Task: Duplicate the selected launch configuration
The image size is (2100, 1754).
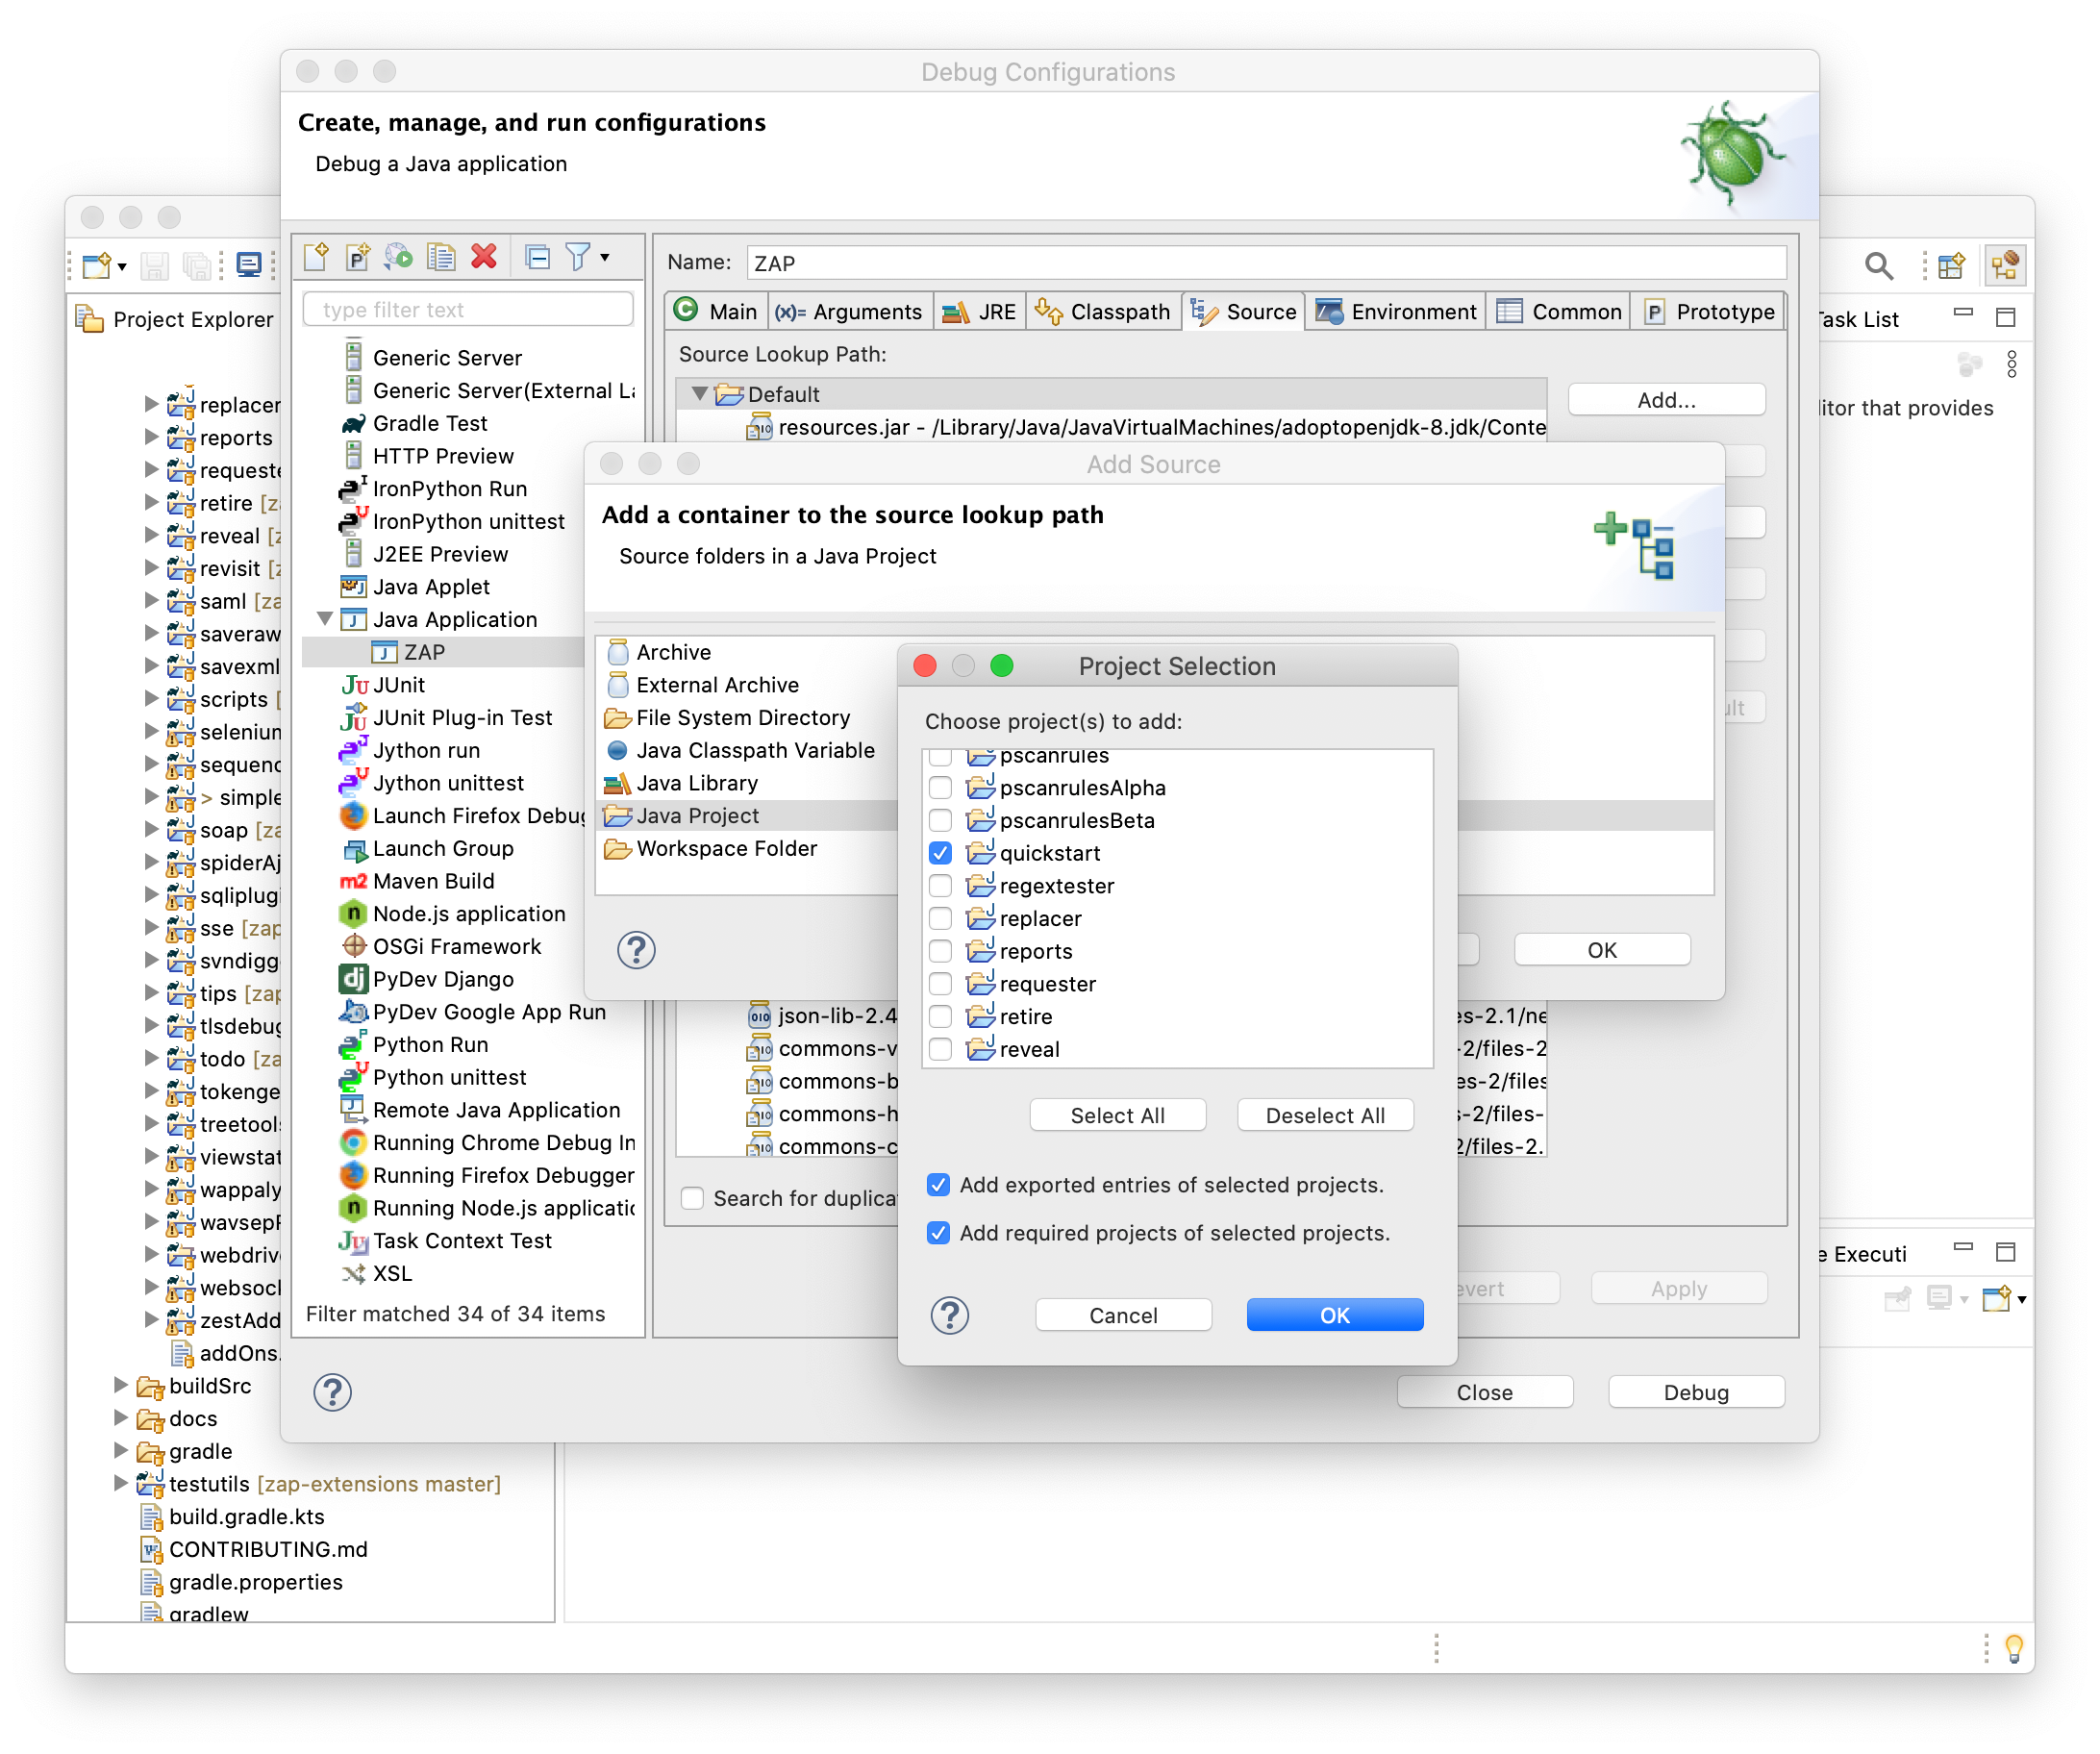Action: point(440,257)
